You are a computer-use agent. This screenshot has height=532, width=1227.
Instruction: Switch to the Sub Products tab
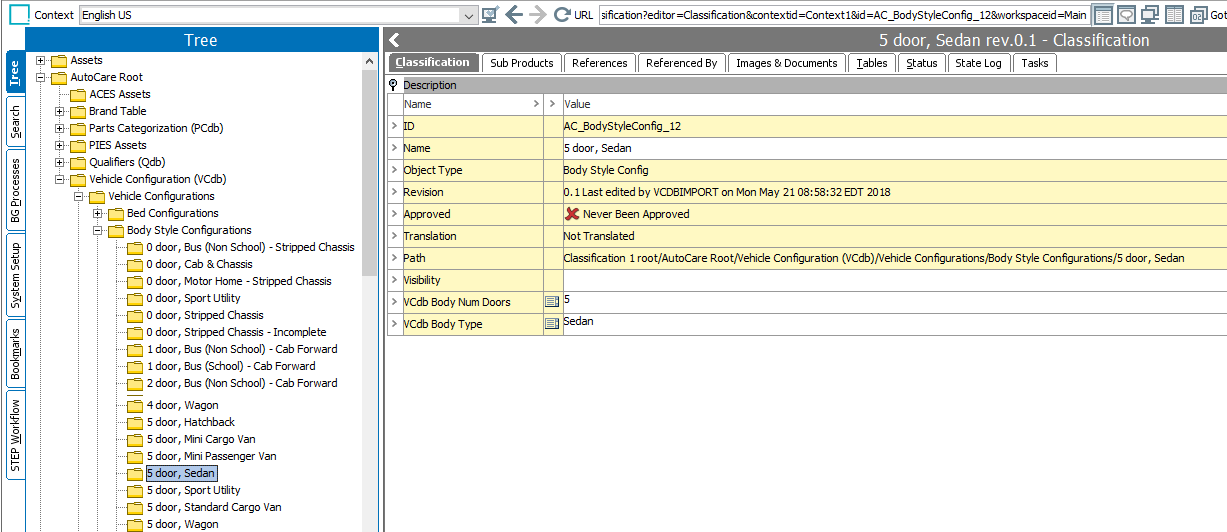click(521, 63)
